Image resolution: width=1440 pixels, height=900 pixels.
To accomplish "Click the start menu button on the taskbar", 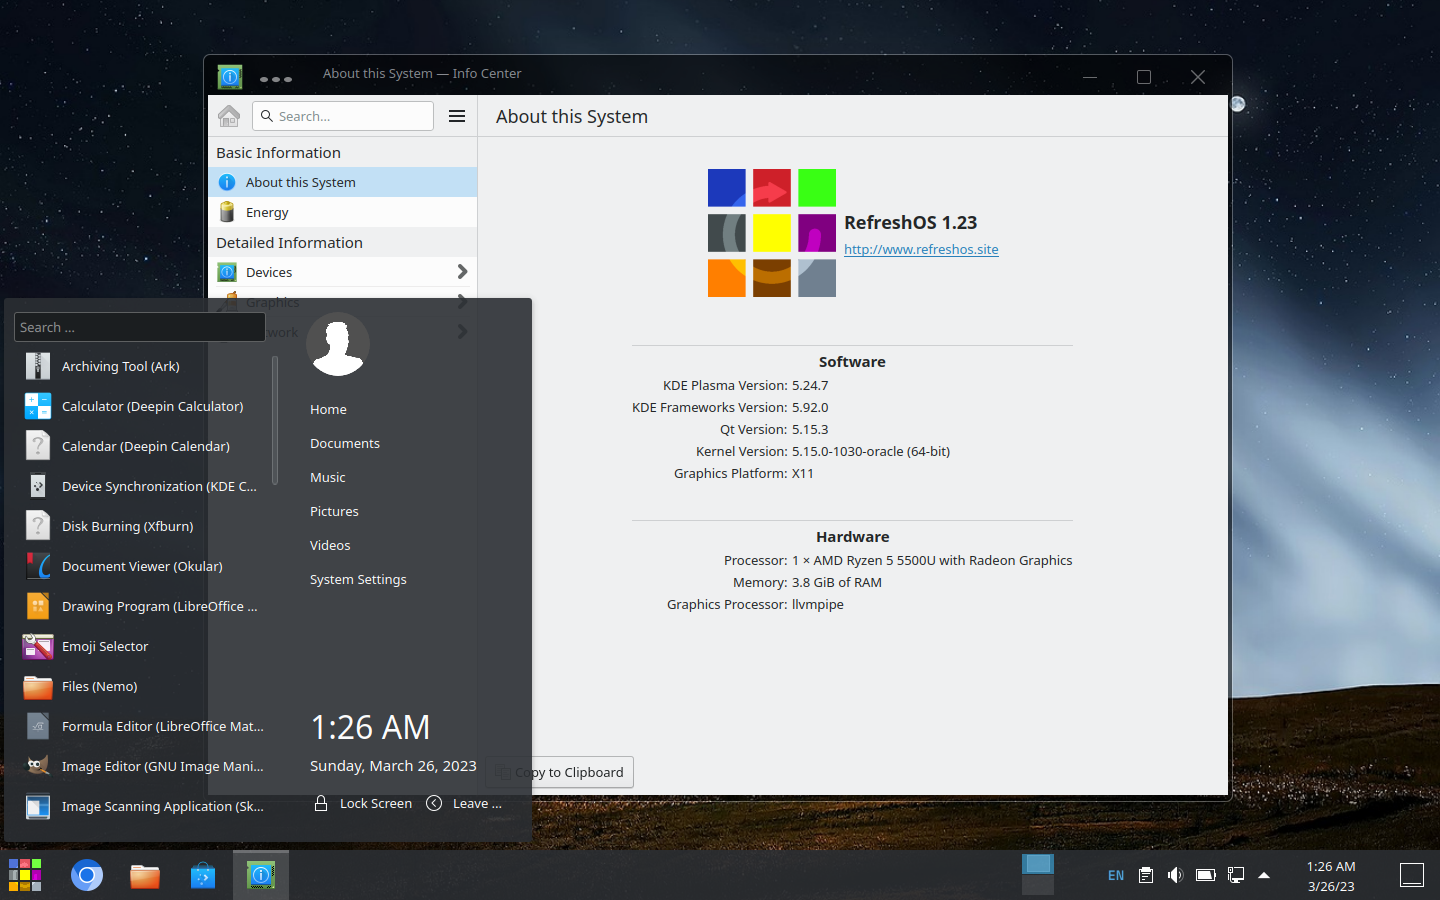I will click(x=25, y=875).
